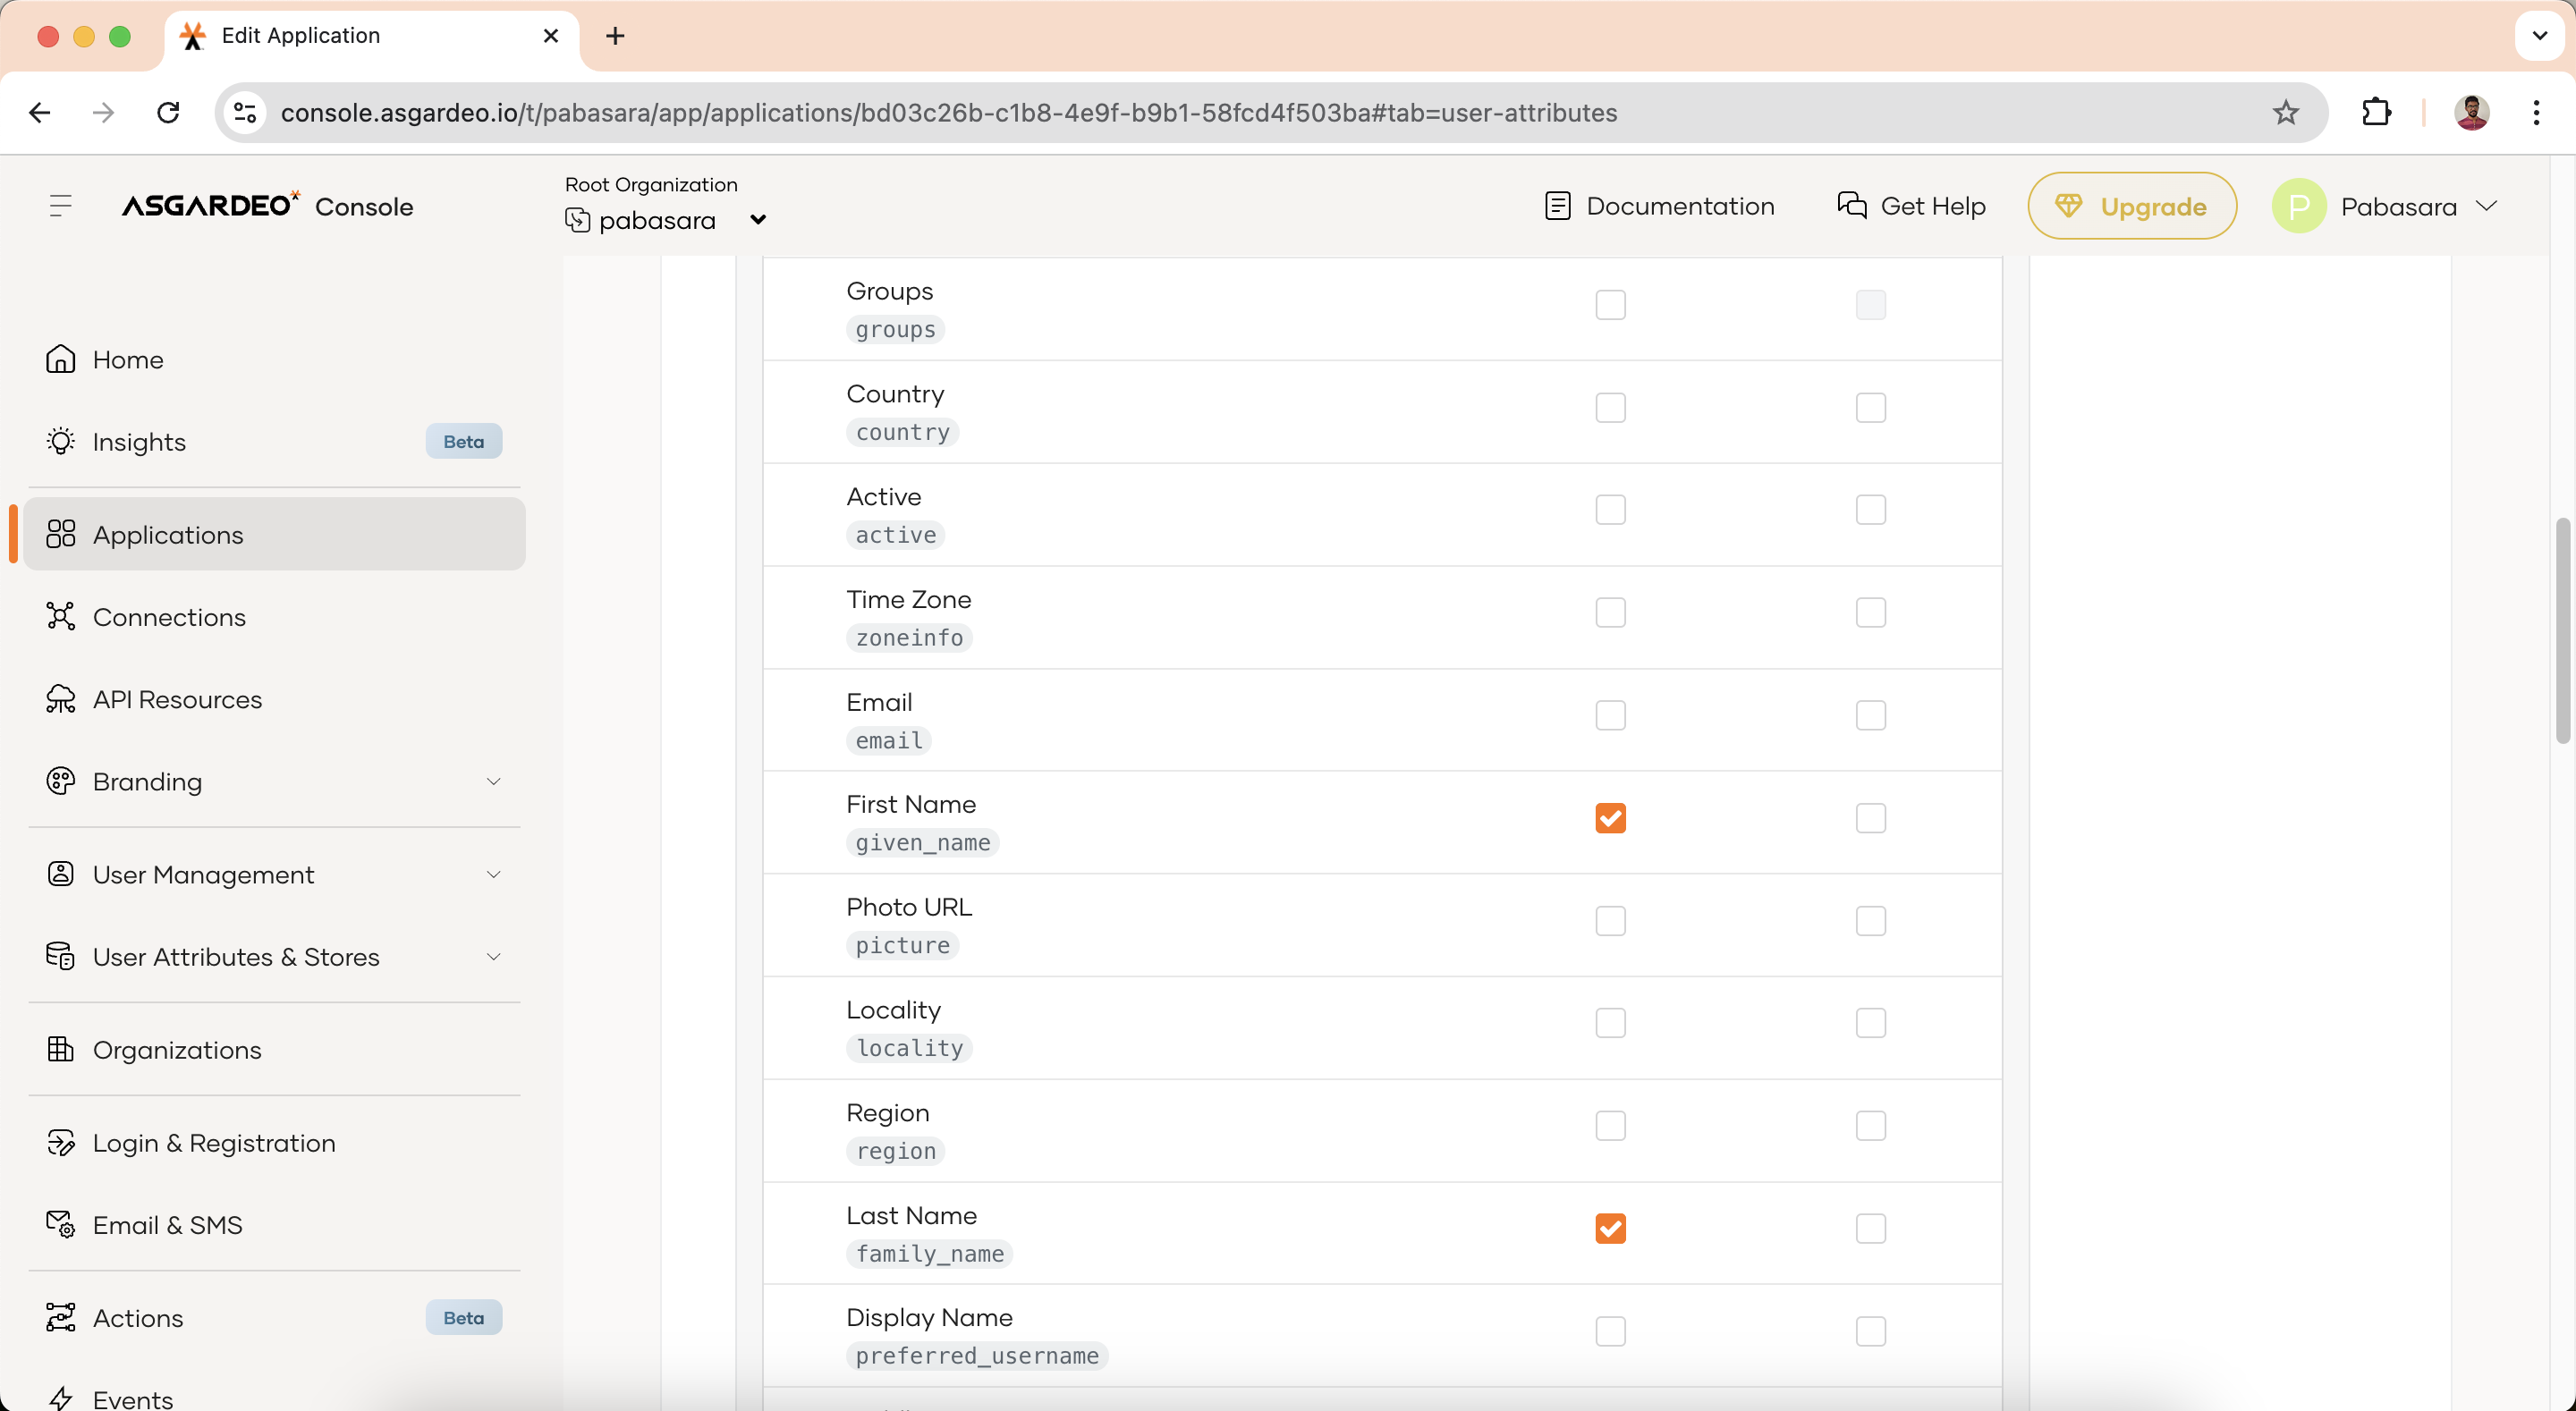Open Insights via its lightbulb icon
The image size is (2576, 1411).
point(60,441)
